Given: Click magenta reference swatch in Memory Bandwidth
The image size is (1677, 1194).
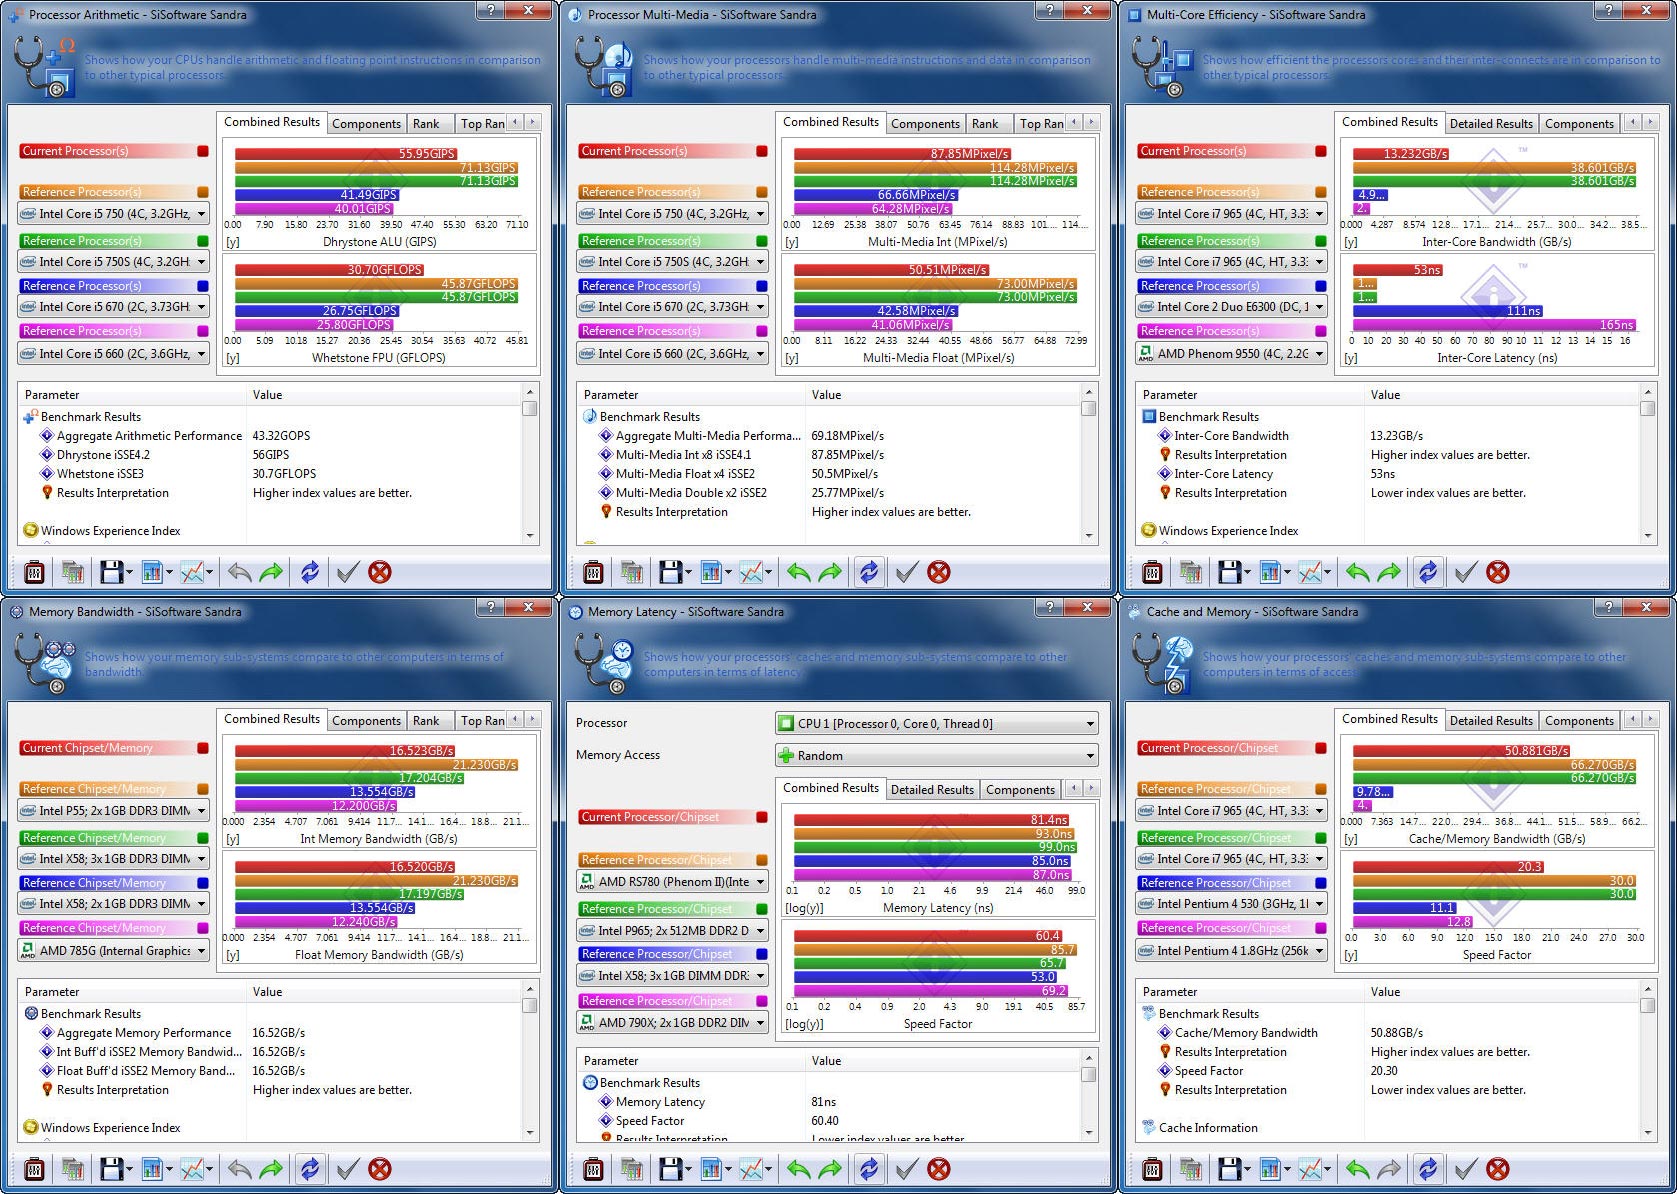Looking at the screenshot, I should [x=203, y=928].
